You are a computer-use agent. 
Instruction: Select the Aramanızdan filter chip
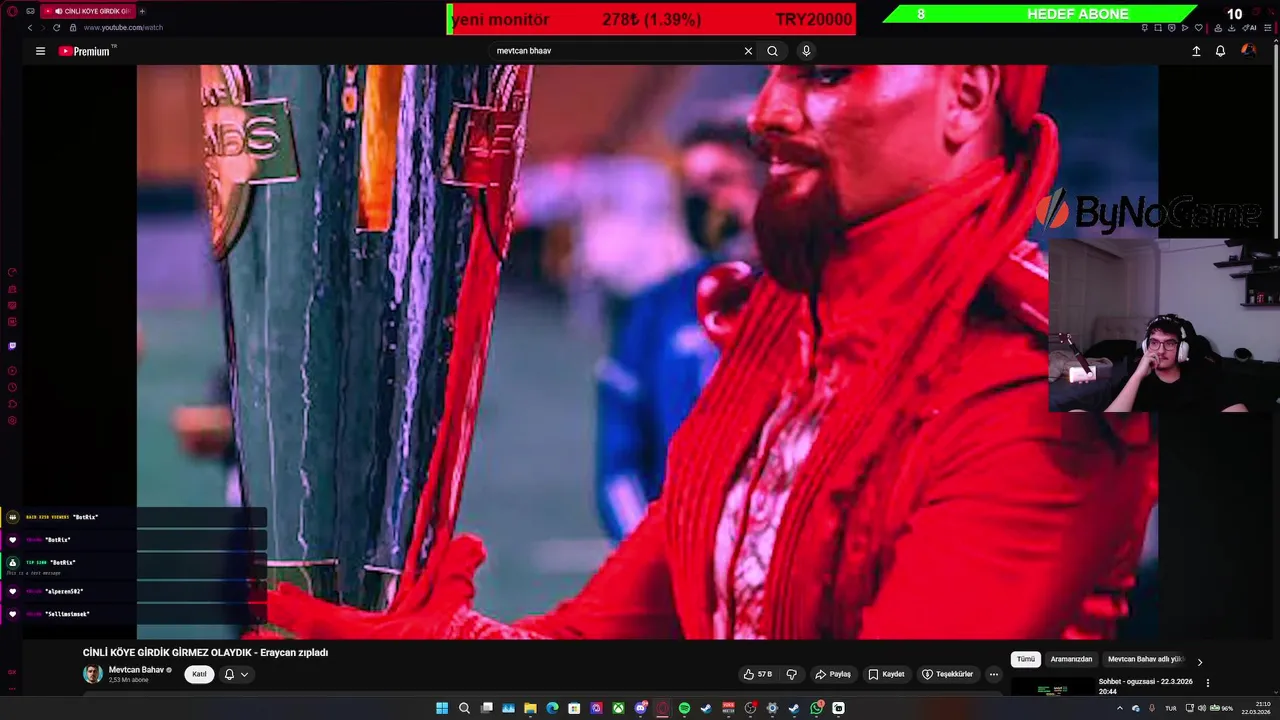tap(1071, 659)
